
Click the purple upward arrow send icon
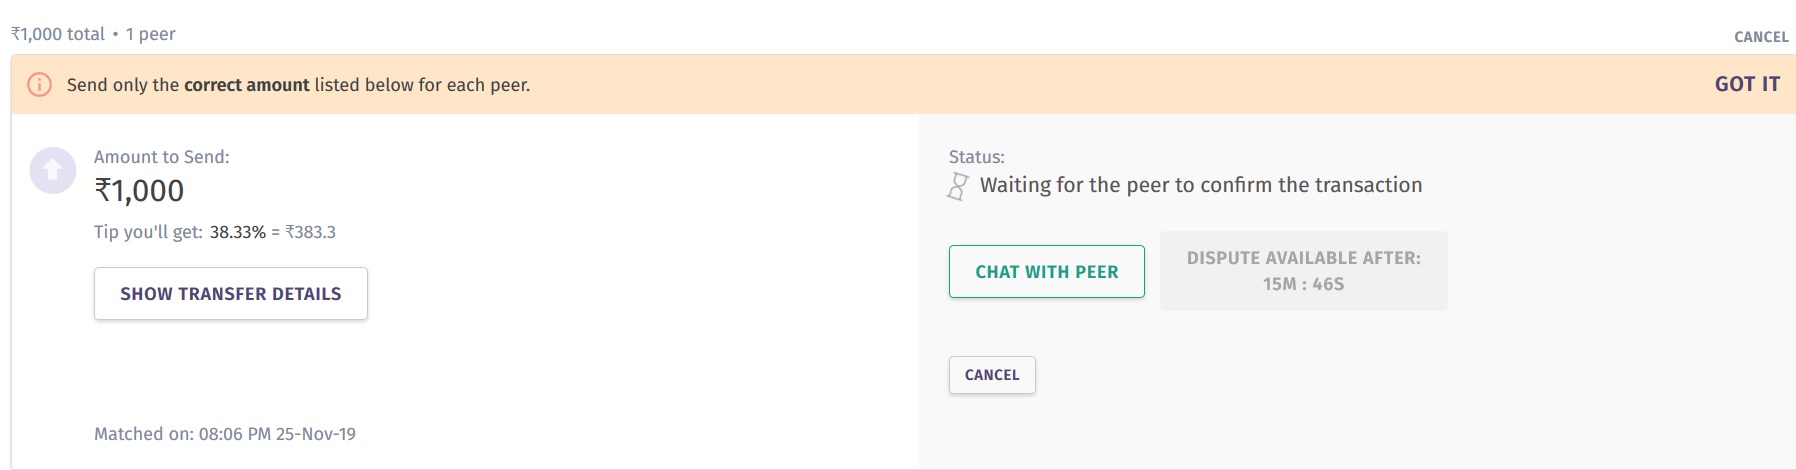click(x=53, y=170)
